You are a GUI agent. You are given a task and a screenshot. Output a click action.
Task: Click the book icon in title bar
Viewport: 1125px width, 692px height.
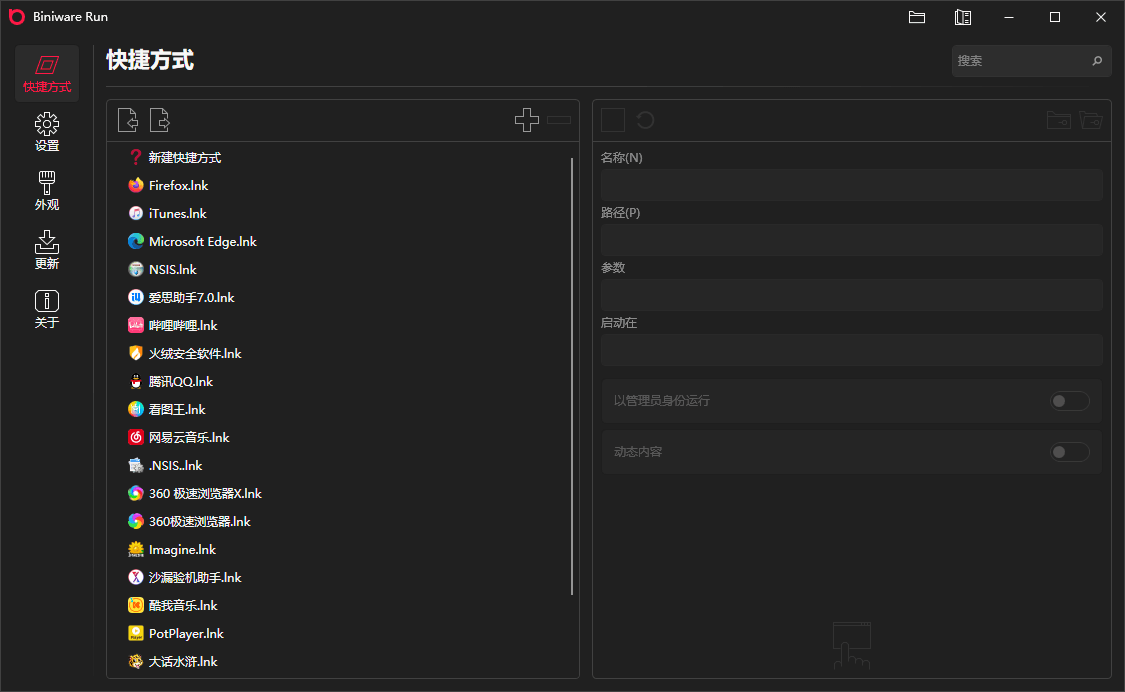click(963, 17)
